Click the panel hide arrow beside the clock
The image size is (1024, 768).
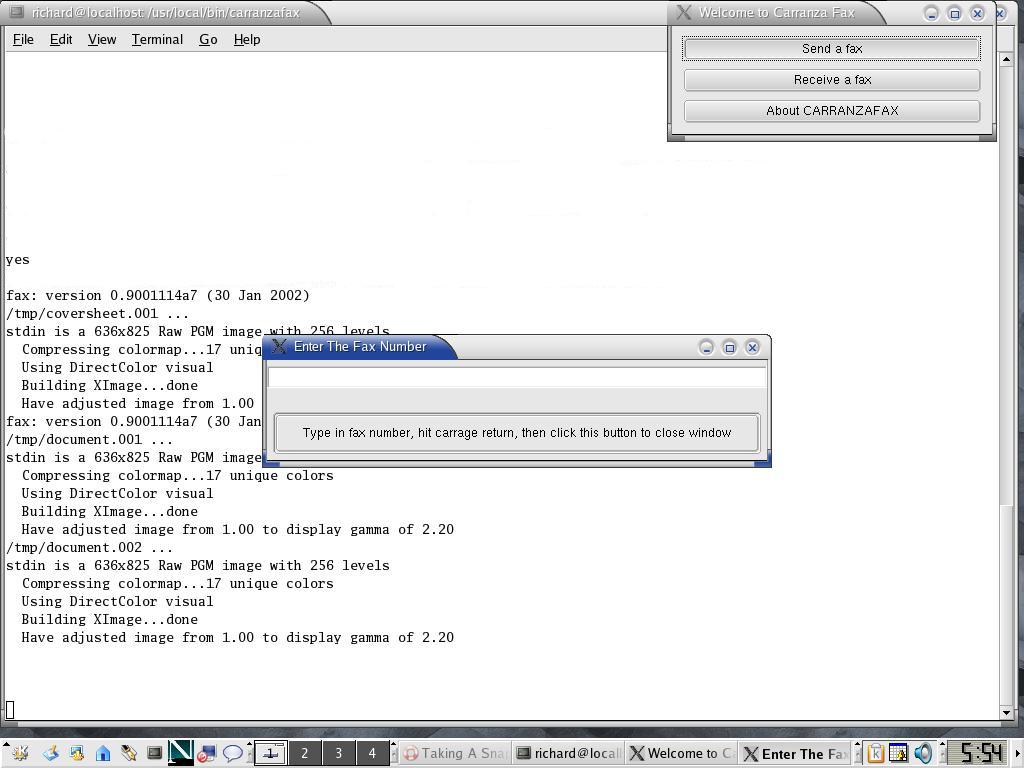tap(1018, 753)
